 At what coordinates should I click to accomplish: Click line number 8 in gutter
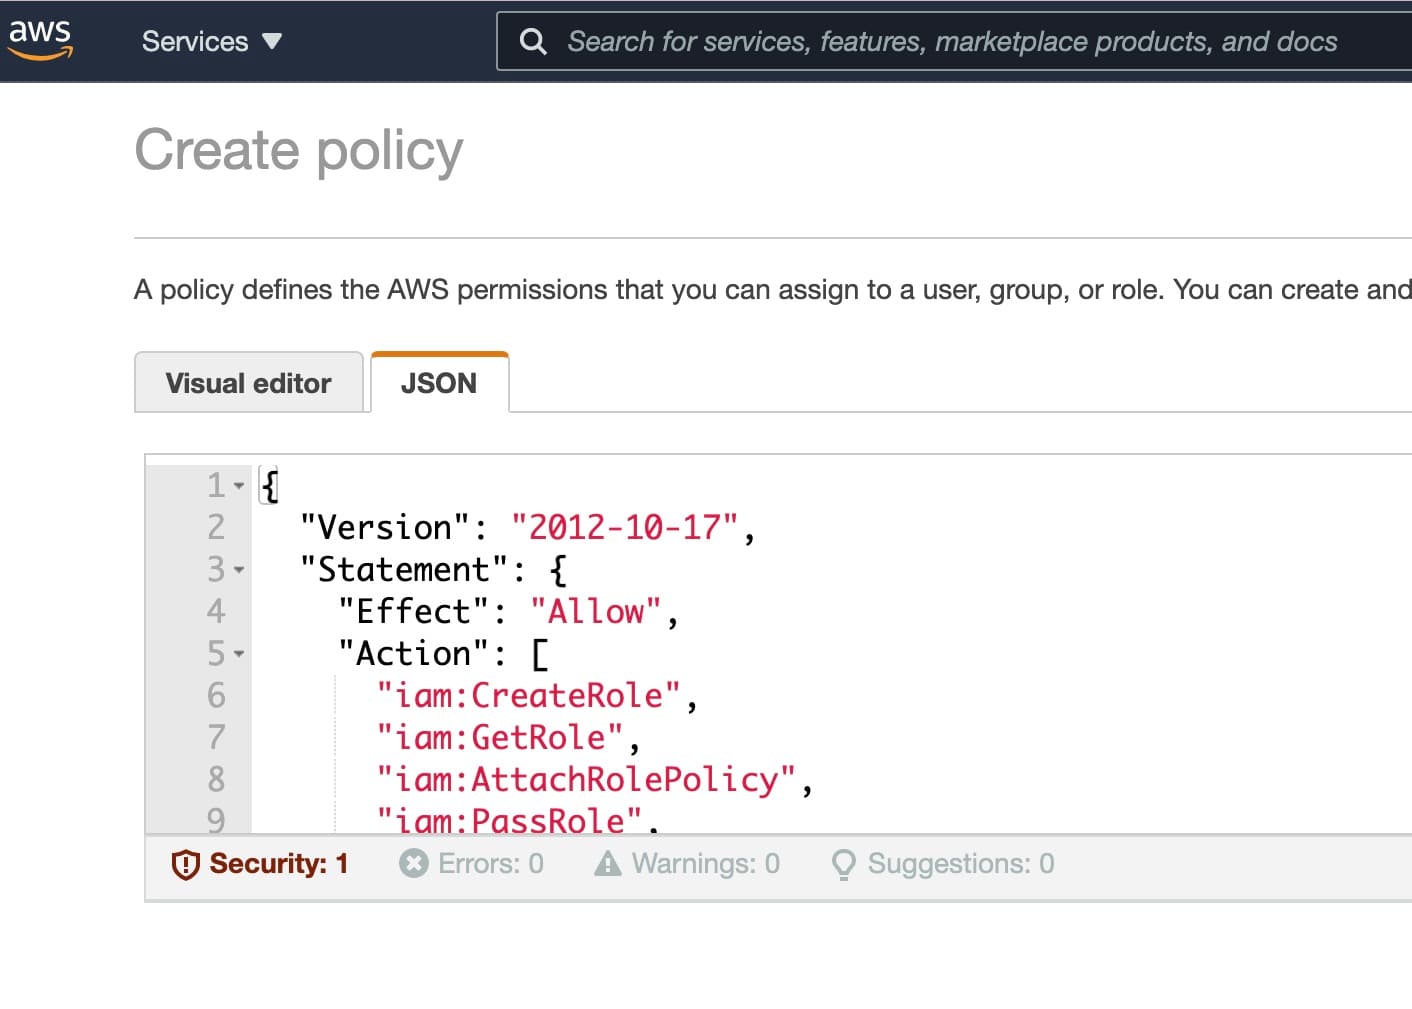(x=216, y=779)
